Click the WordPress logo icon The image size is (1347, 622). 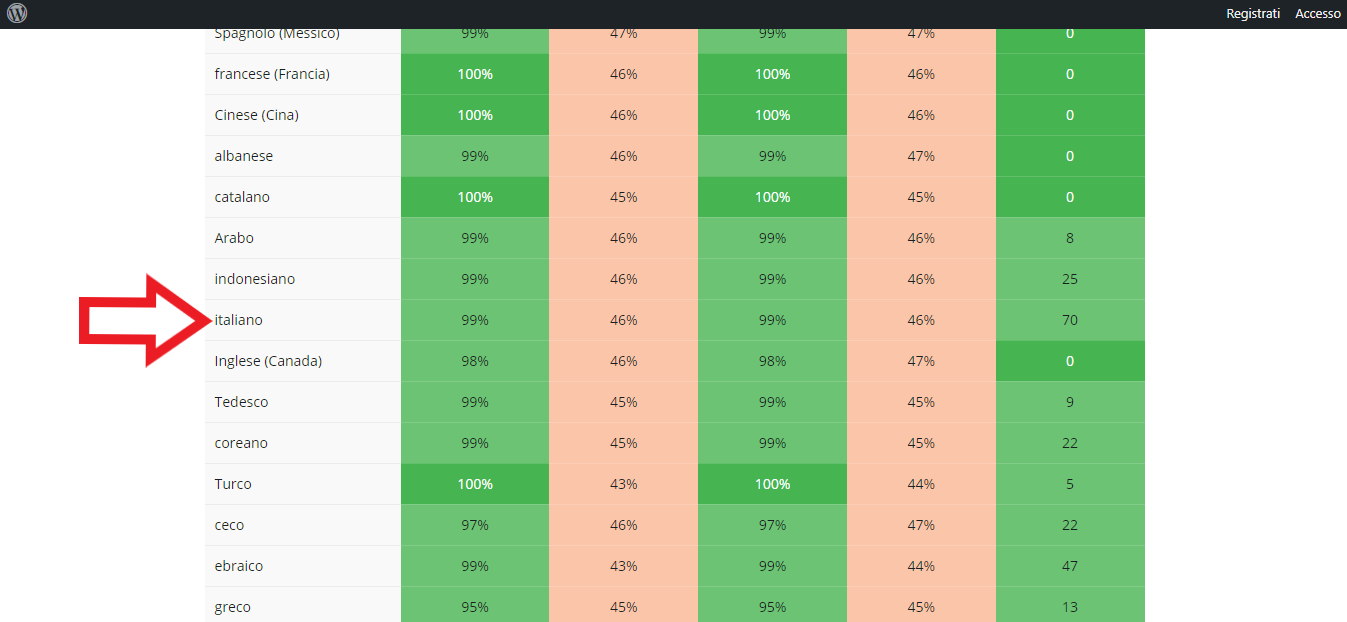pos(17,14)
